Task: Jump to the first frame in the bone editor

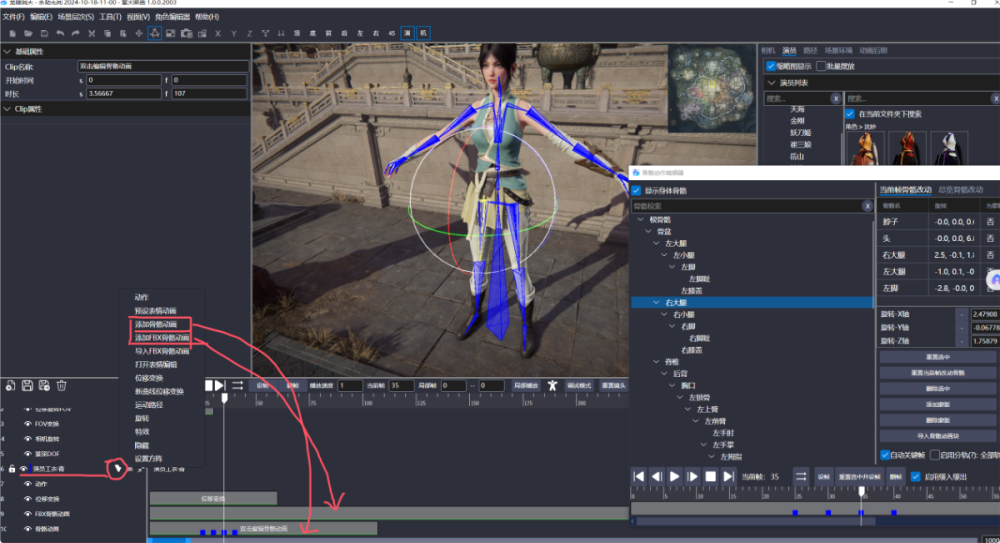Action: (x=639, y=476)
